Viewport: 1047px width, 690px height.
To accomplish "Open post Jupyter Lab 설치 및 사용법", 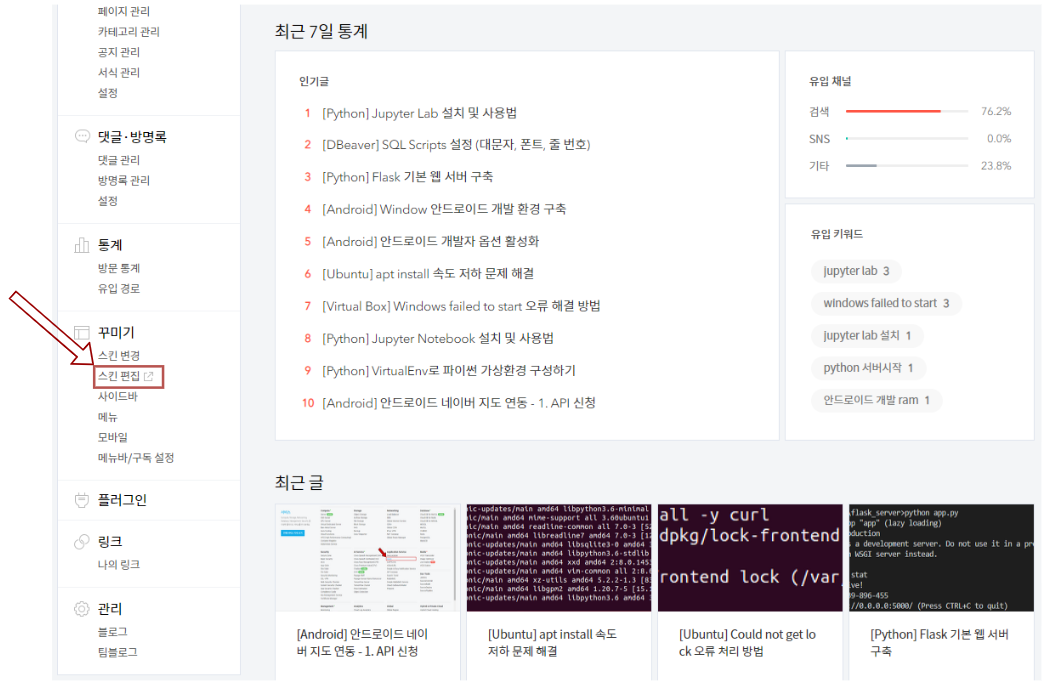I will pyautogui.click(x=419, y=113).
